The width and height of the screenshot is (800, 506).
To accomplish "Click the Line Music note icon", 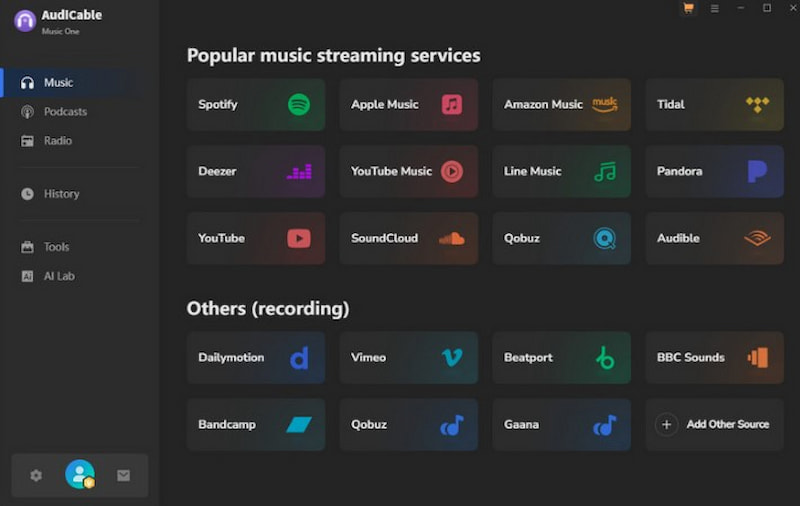I will 605,172.
